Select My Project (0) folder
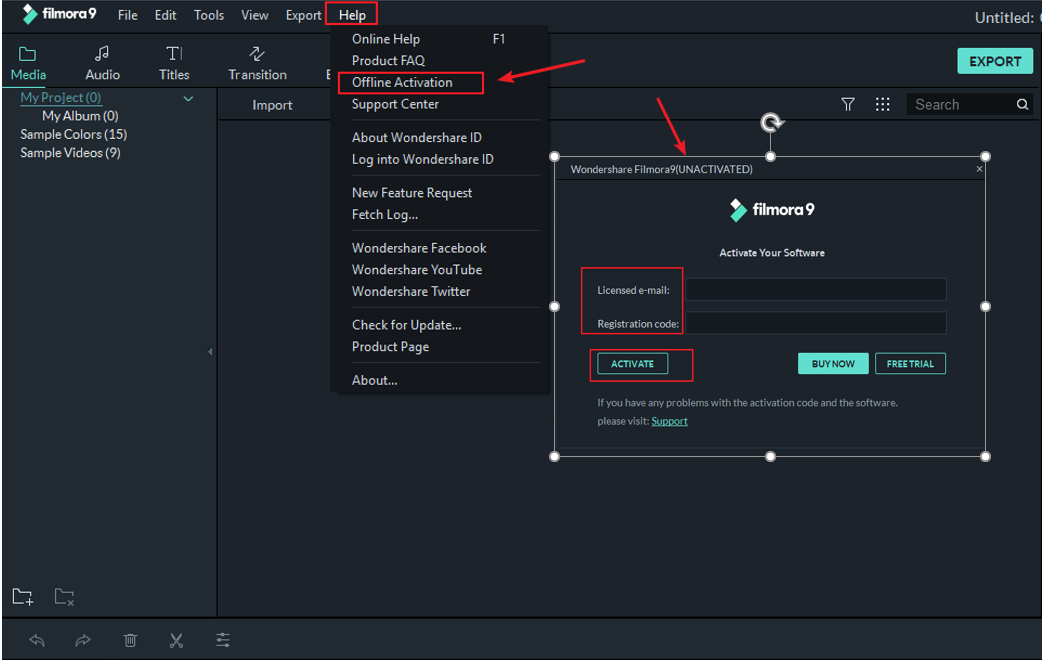The height and width of the screenshot is (660, 1042). 60,98
